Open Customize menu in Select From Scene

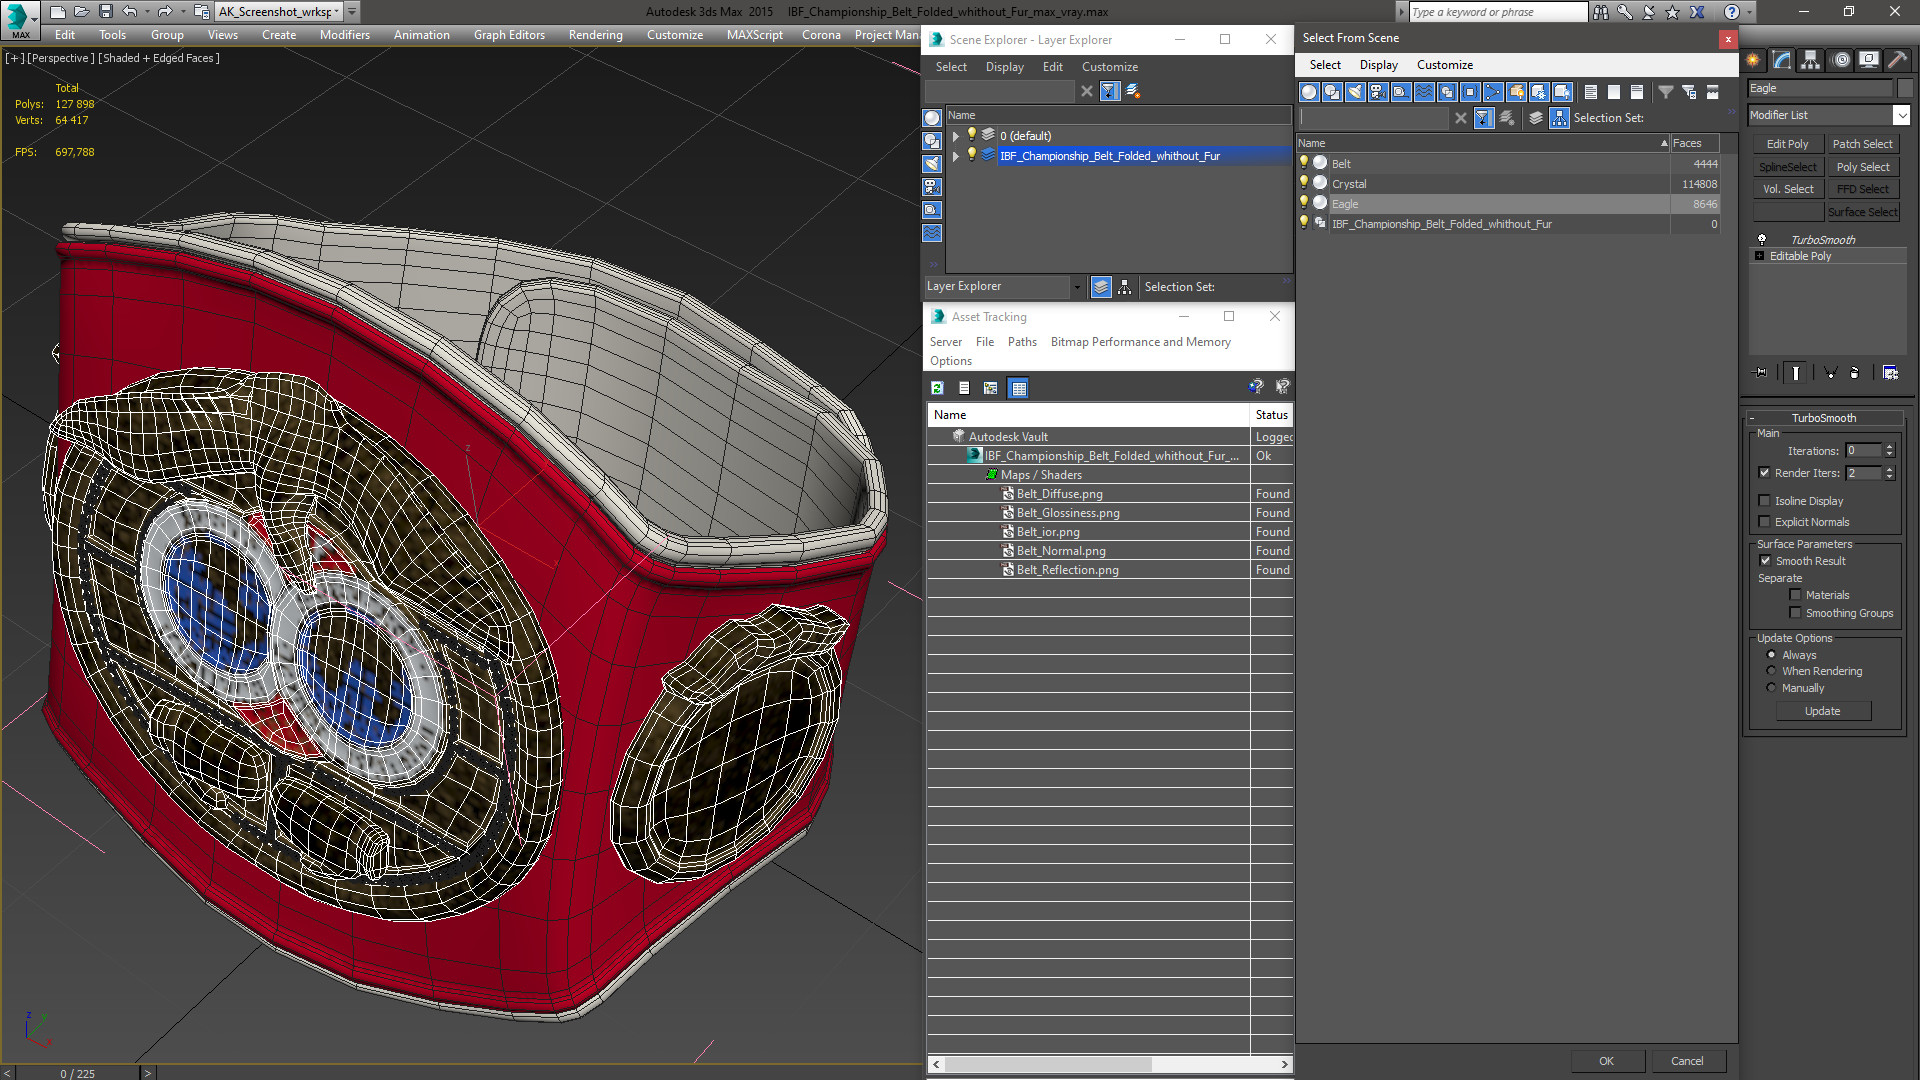click(1444, 65)
